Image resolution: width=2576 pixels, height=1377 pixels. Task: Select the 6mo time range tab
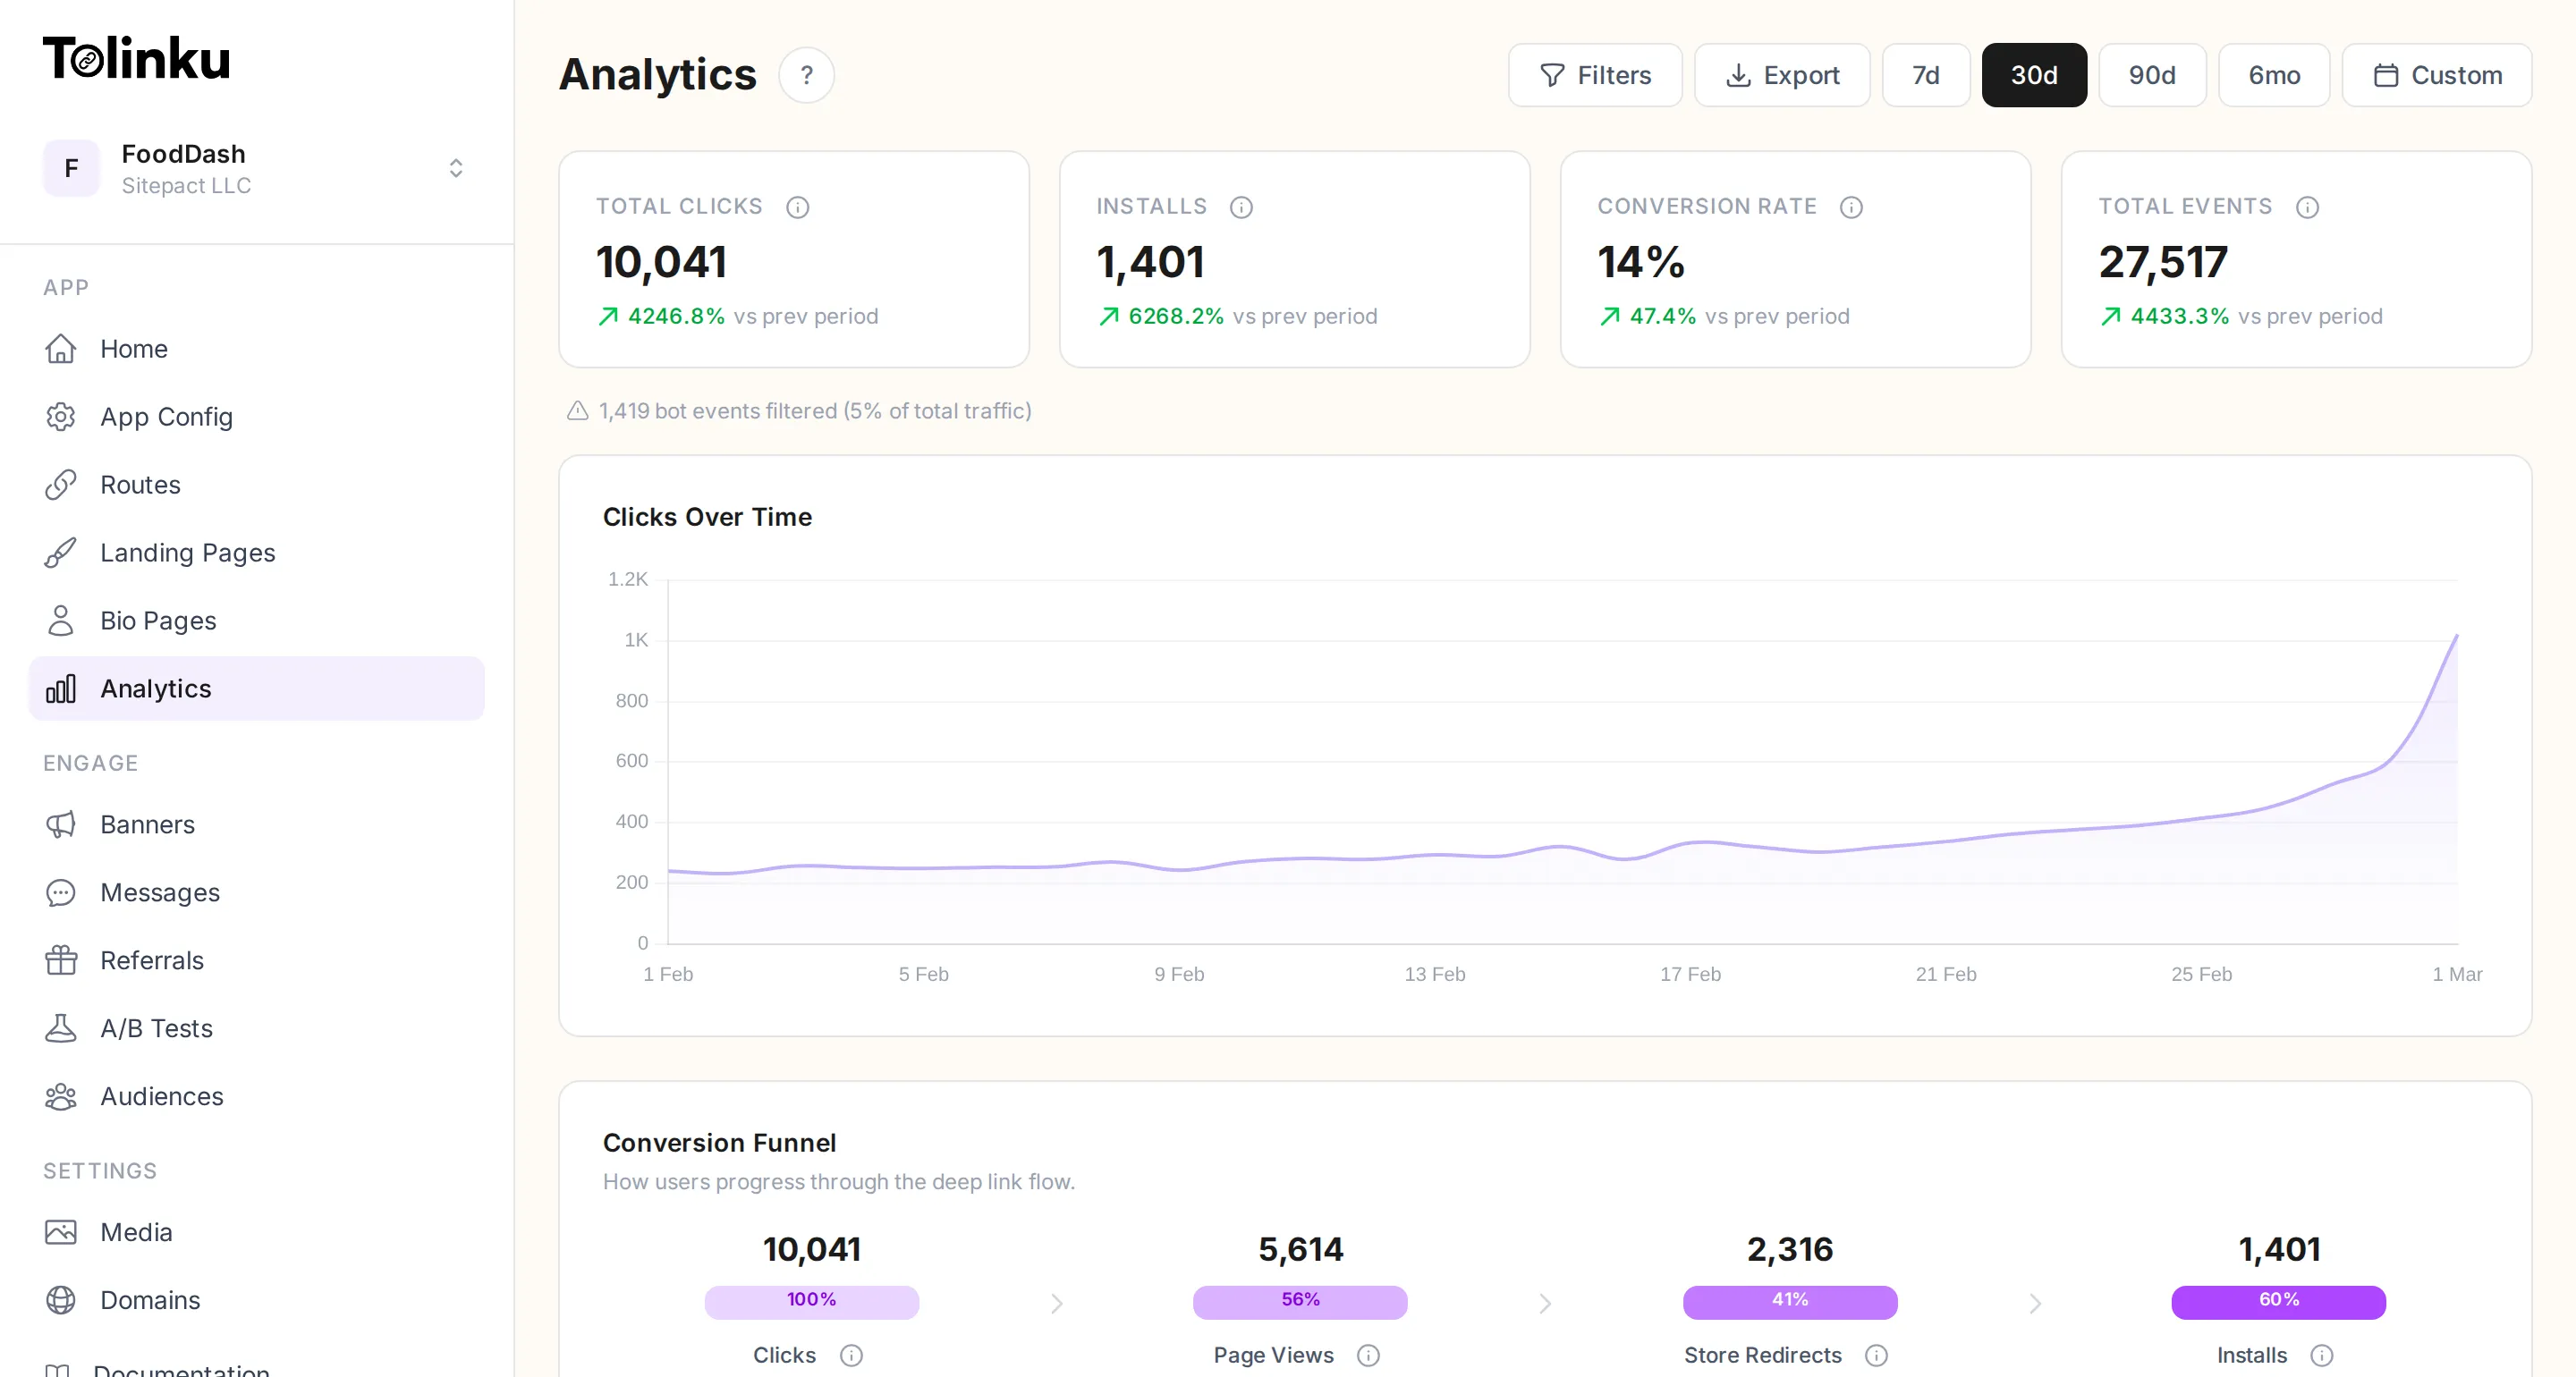click(2274, 75)
